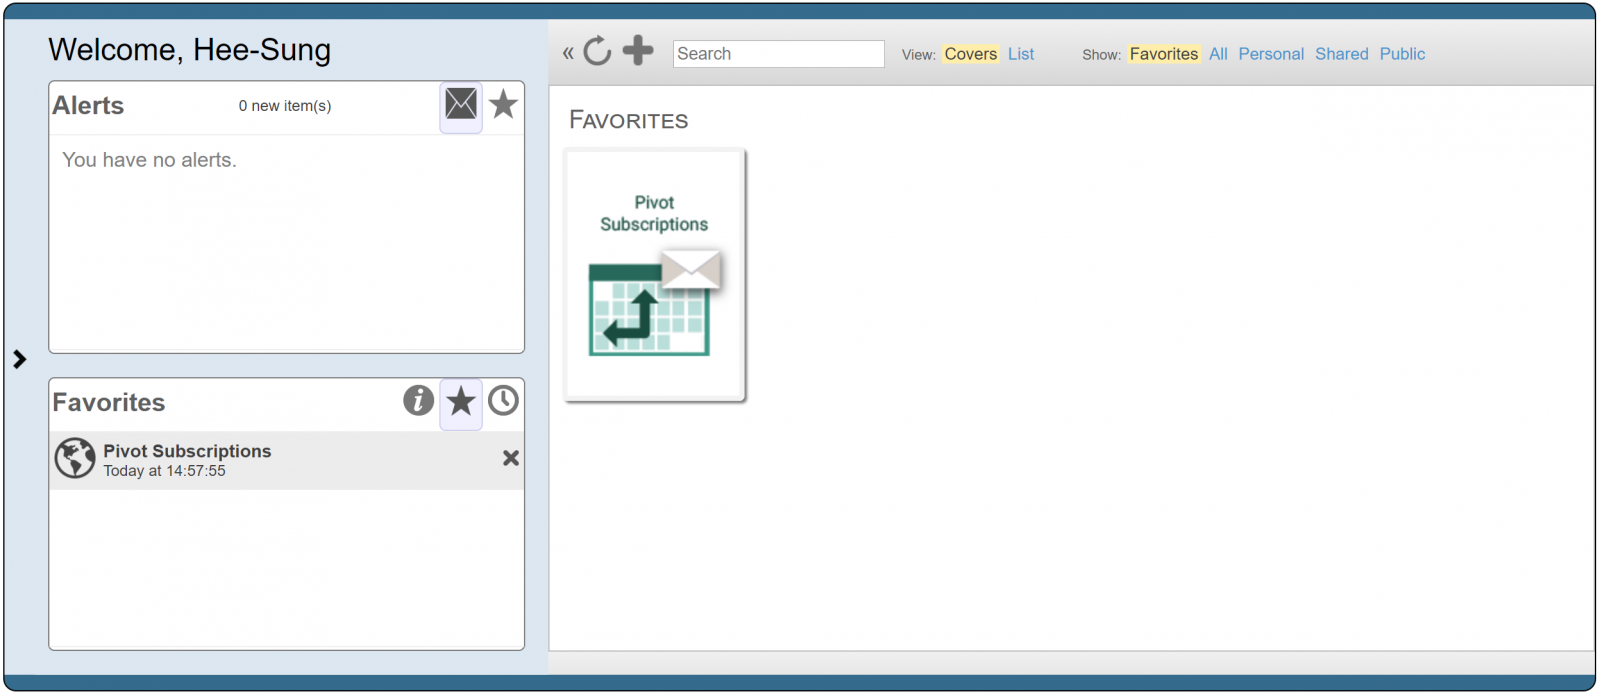This screenshot has width=1600, height=694.
Task: Show Public documents
Action: click(1403, 54)
